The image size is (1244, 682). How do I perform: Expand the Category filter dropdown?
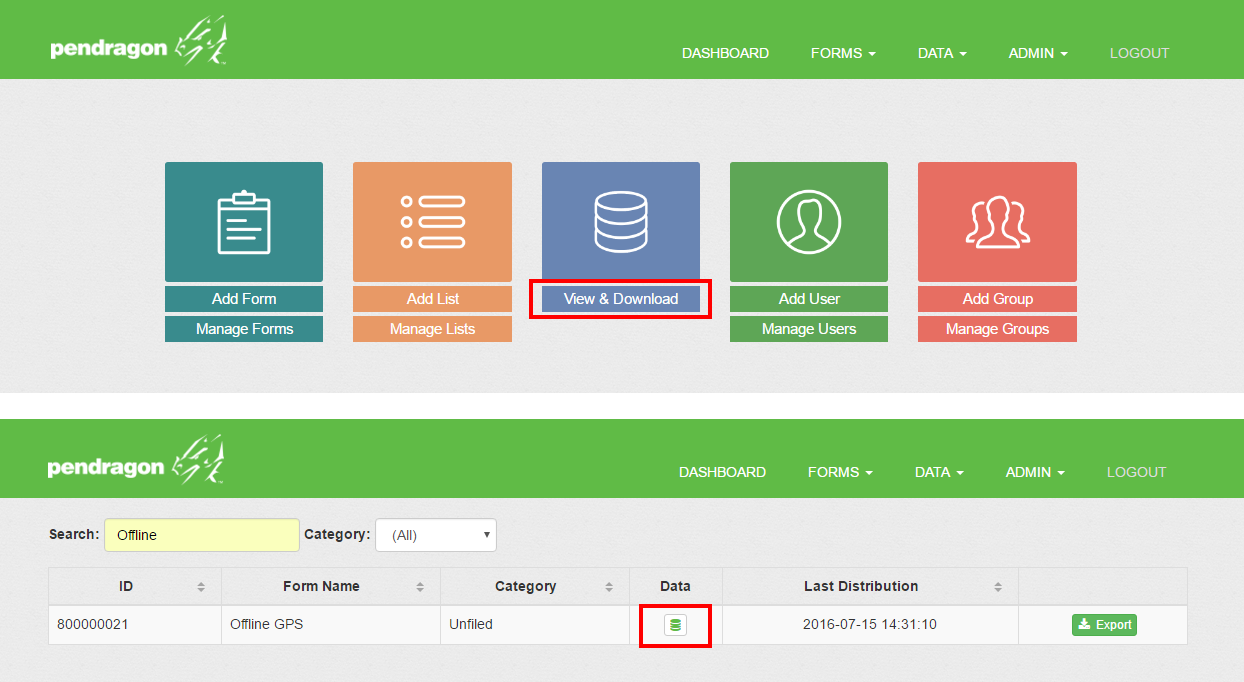(x=436, y=535)
